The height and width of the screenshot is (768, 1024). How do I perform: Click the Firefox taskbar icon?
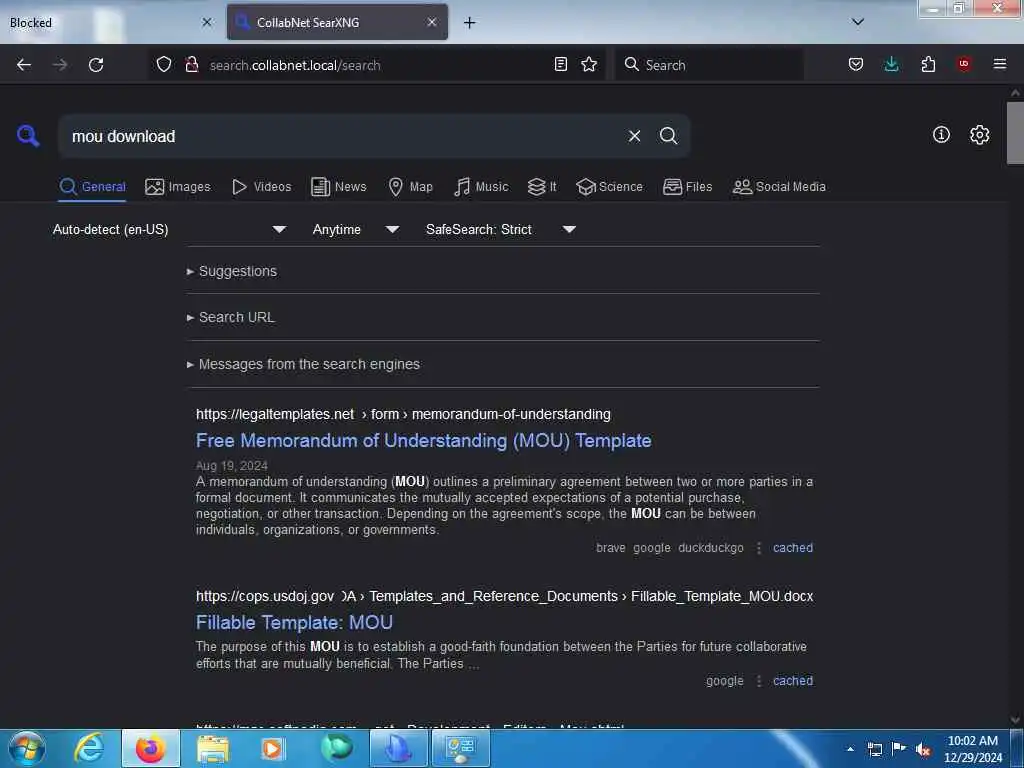pos(150,748)
